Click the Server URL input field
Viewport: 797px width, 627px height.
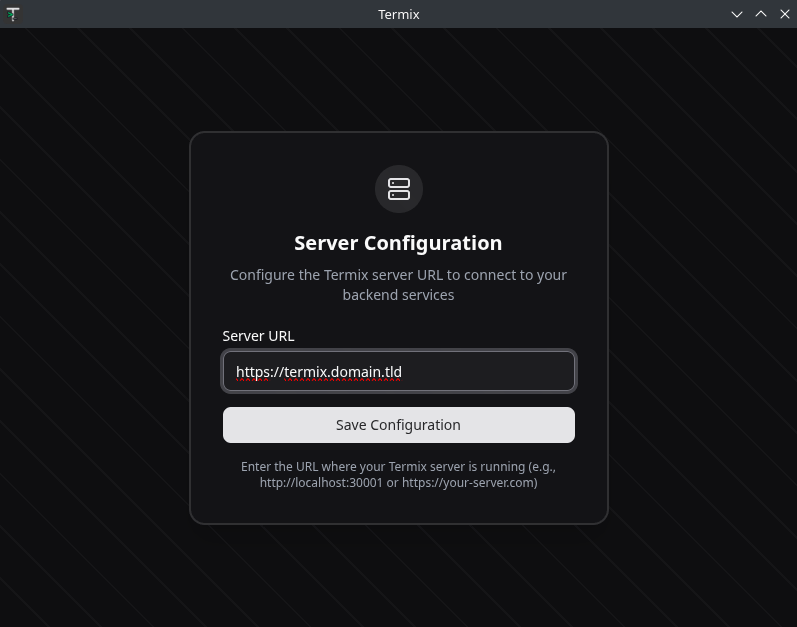coord(398,371)
